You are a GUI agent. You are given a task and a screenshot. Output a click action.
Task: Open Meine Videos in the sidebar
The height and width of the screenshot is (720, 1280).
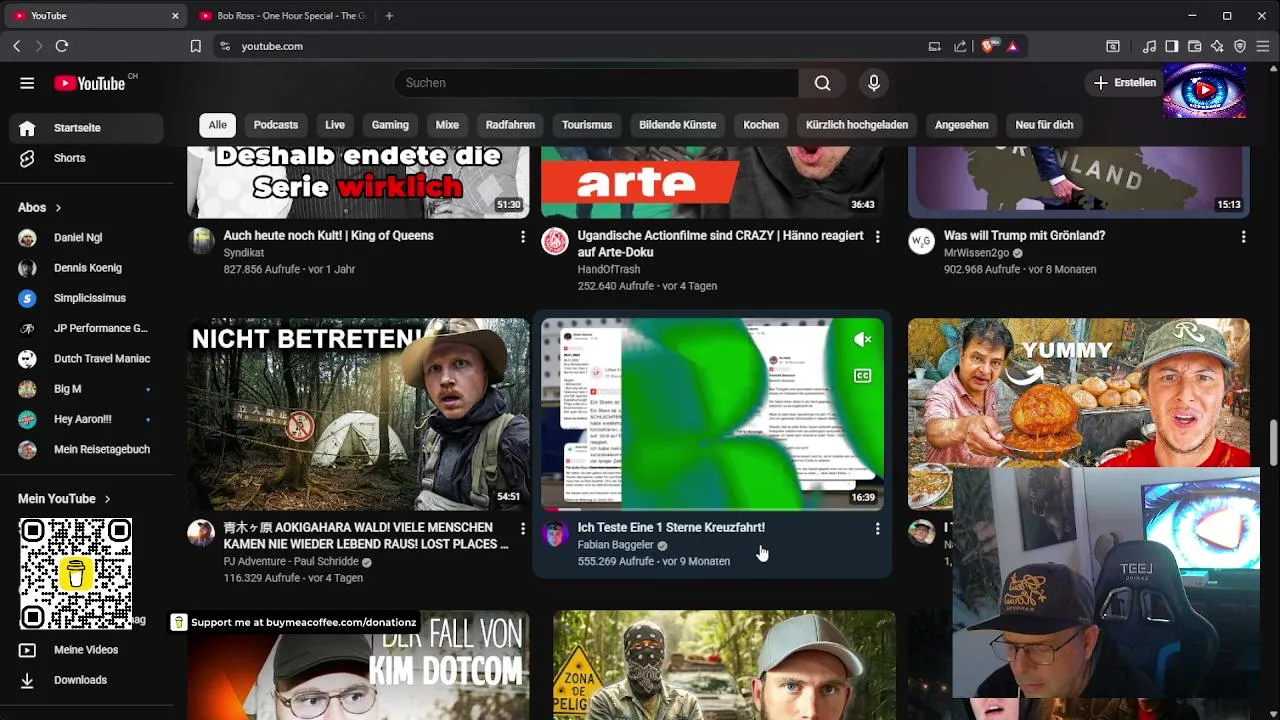(86, 650)
